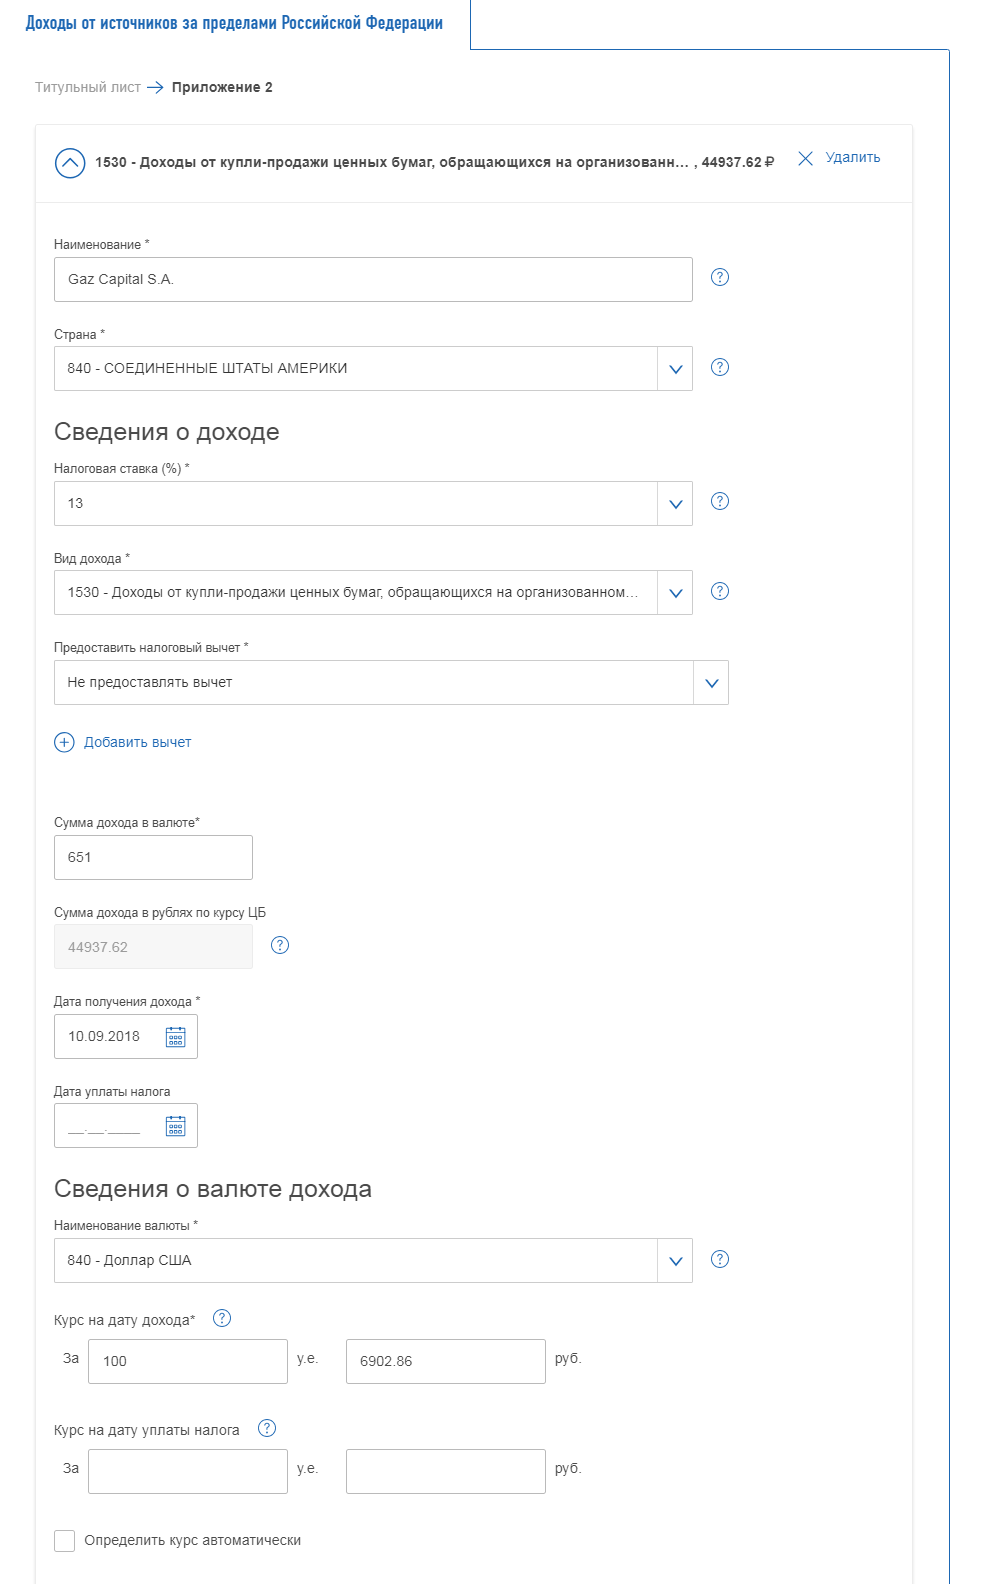Focus the date field showing 10.09.2018
Screen dimensions: 1000x1584
coord(126,1037)
